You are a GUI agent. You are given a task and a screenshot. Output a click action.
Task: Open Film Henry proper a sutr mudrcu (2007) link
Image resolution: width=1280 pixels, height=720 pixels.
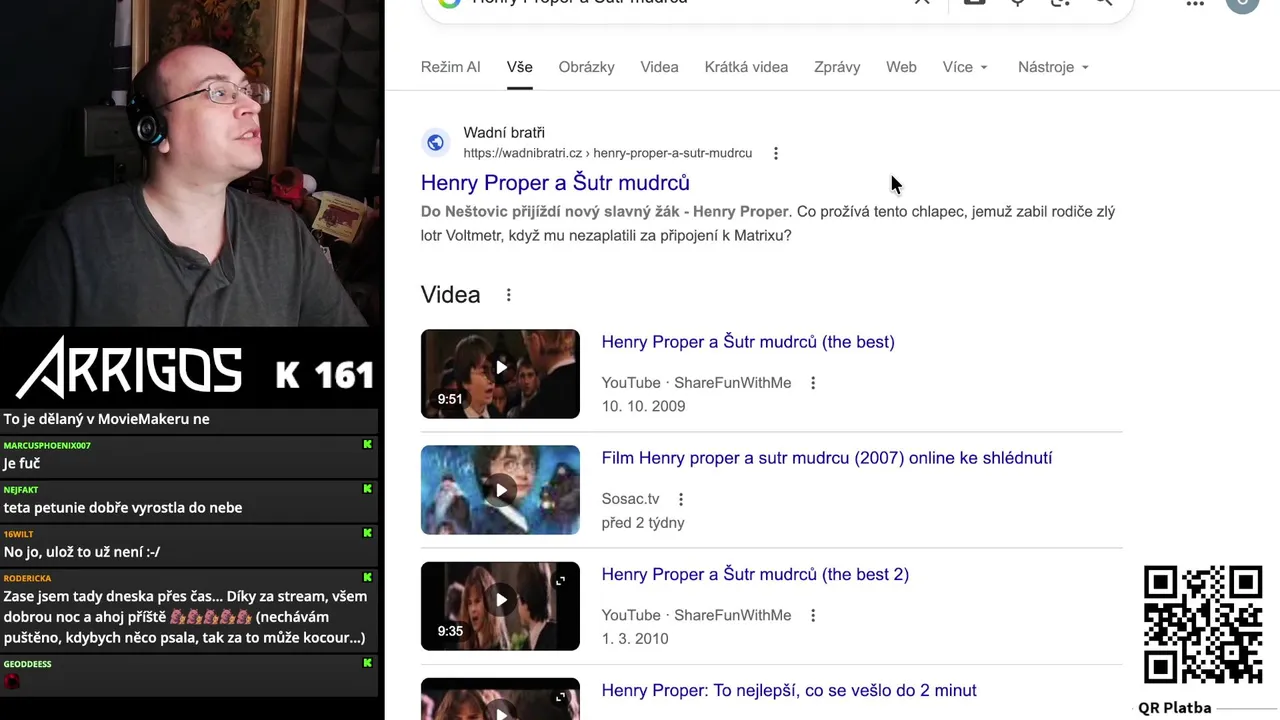coord(827,458)
